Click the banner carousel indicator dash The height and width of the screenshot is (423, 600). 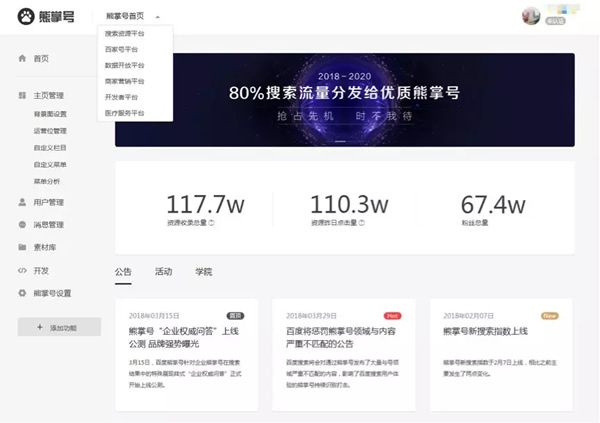coord(340,141)
